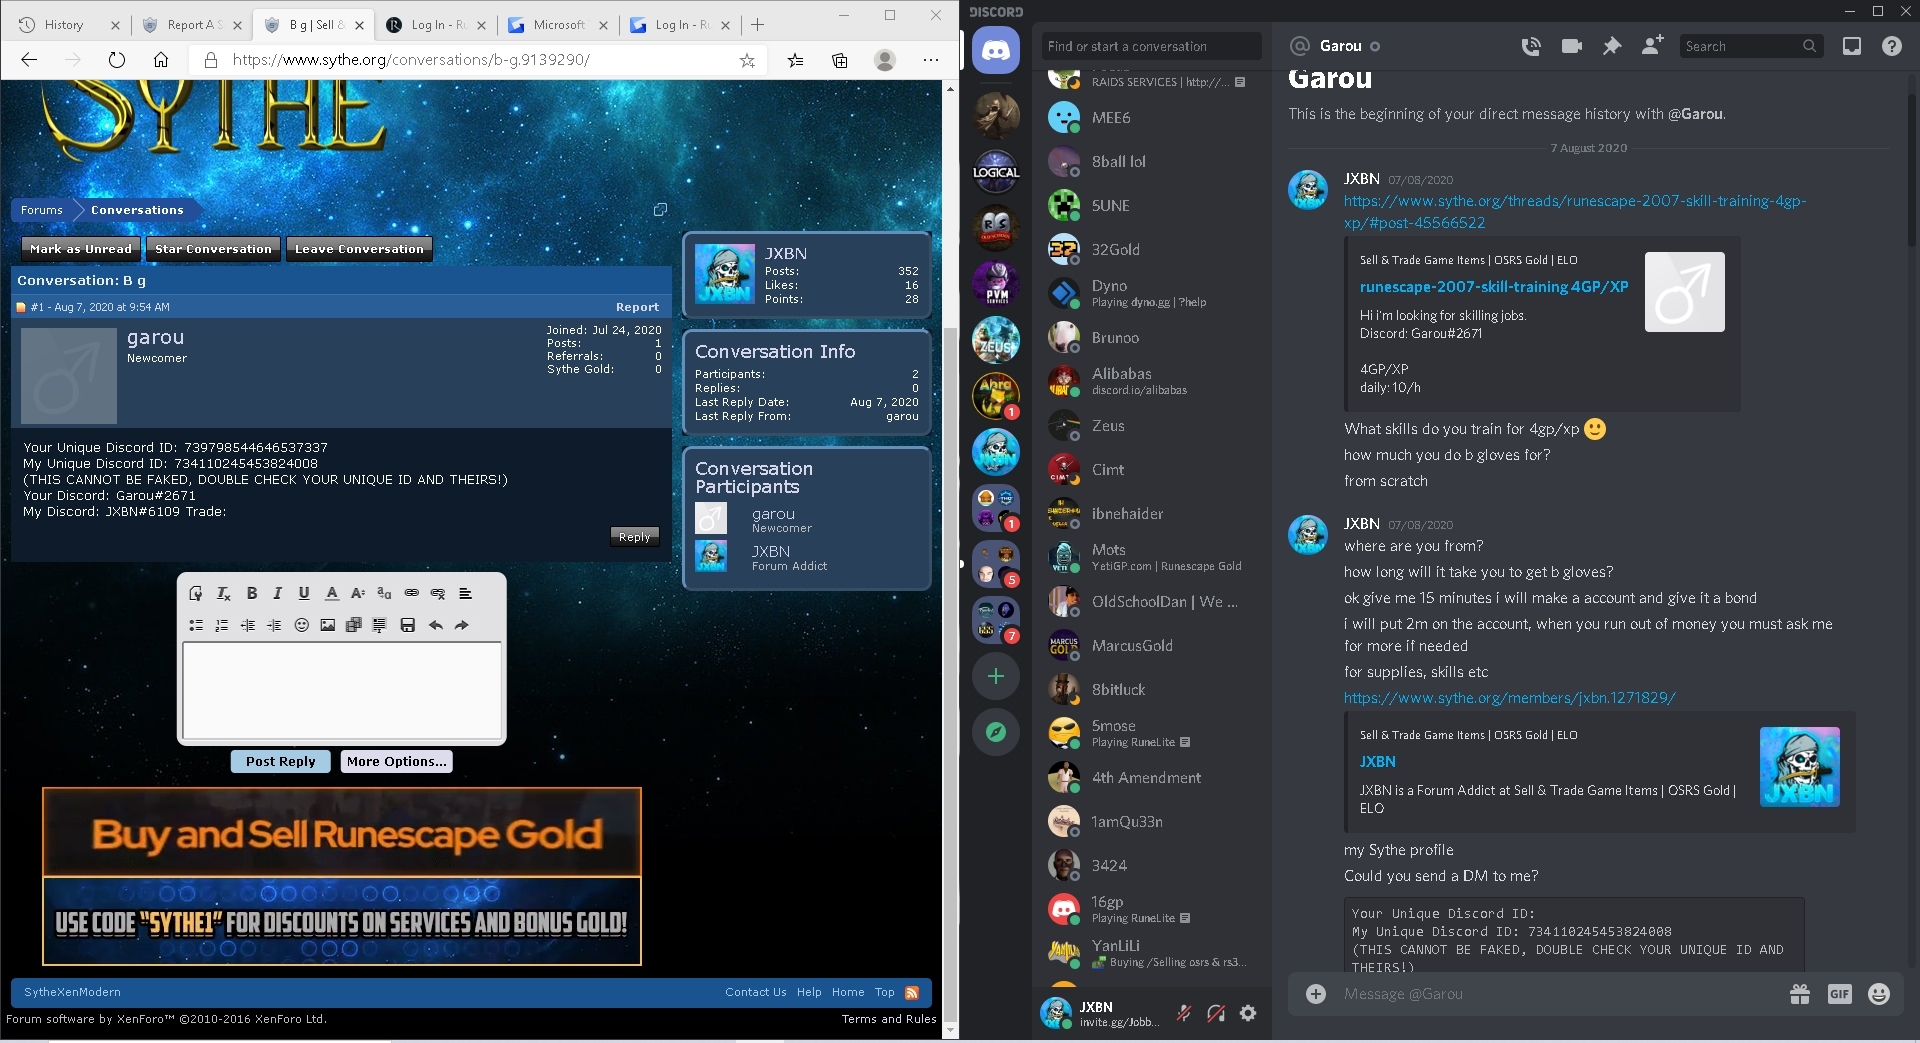Open the SytheXenModern style chooser link
Screen dimensions: 1920x1043
(72, 992)
